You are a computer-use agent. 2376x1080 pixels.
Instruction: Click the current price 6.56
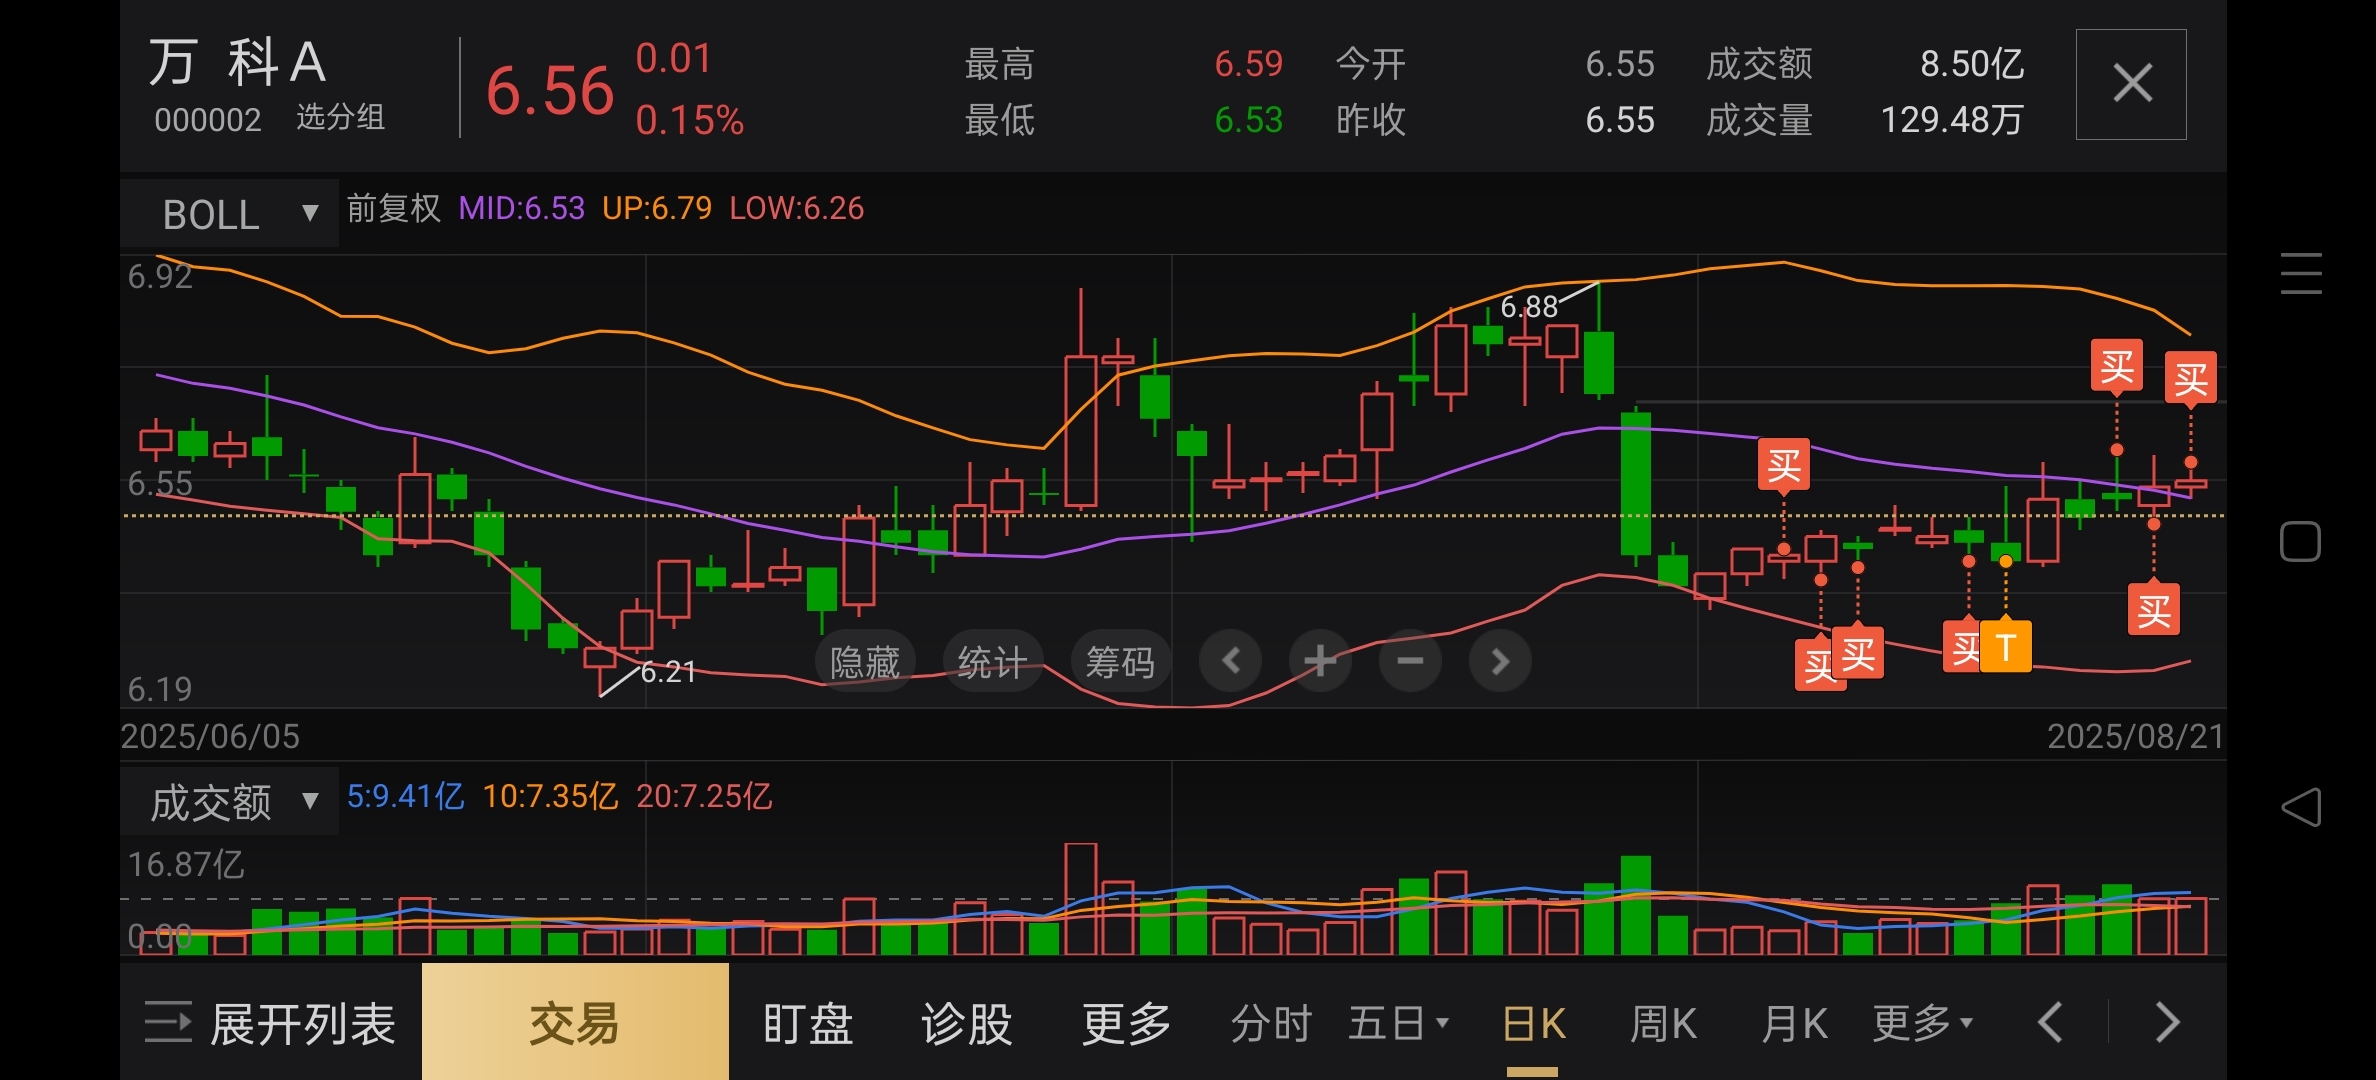[x=550, y=91]
